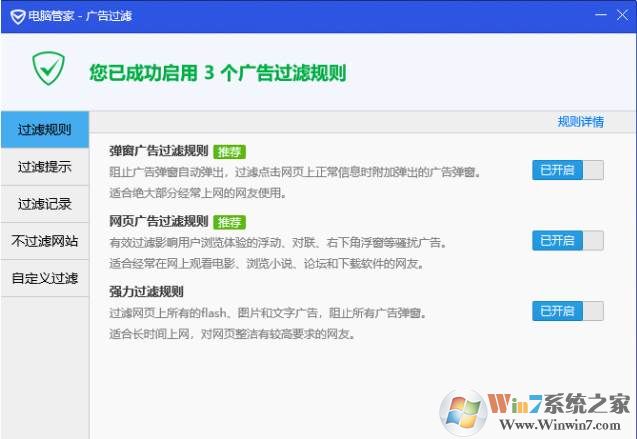The width and height of the screenshot is (637, 439).
Task: Click the description starting 有效过滤影响用户浏览体验
Action: coord(278,243)
